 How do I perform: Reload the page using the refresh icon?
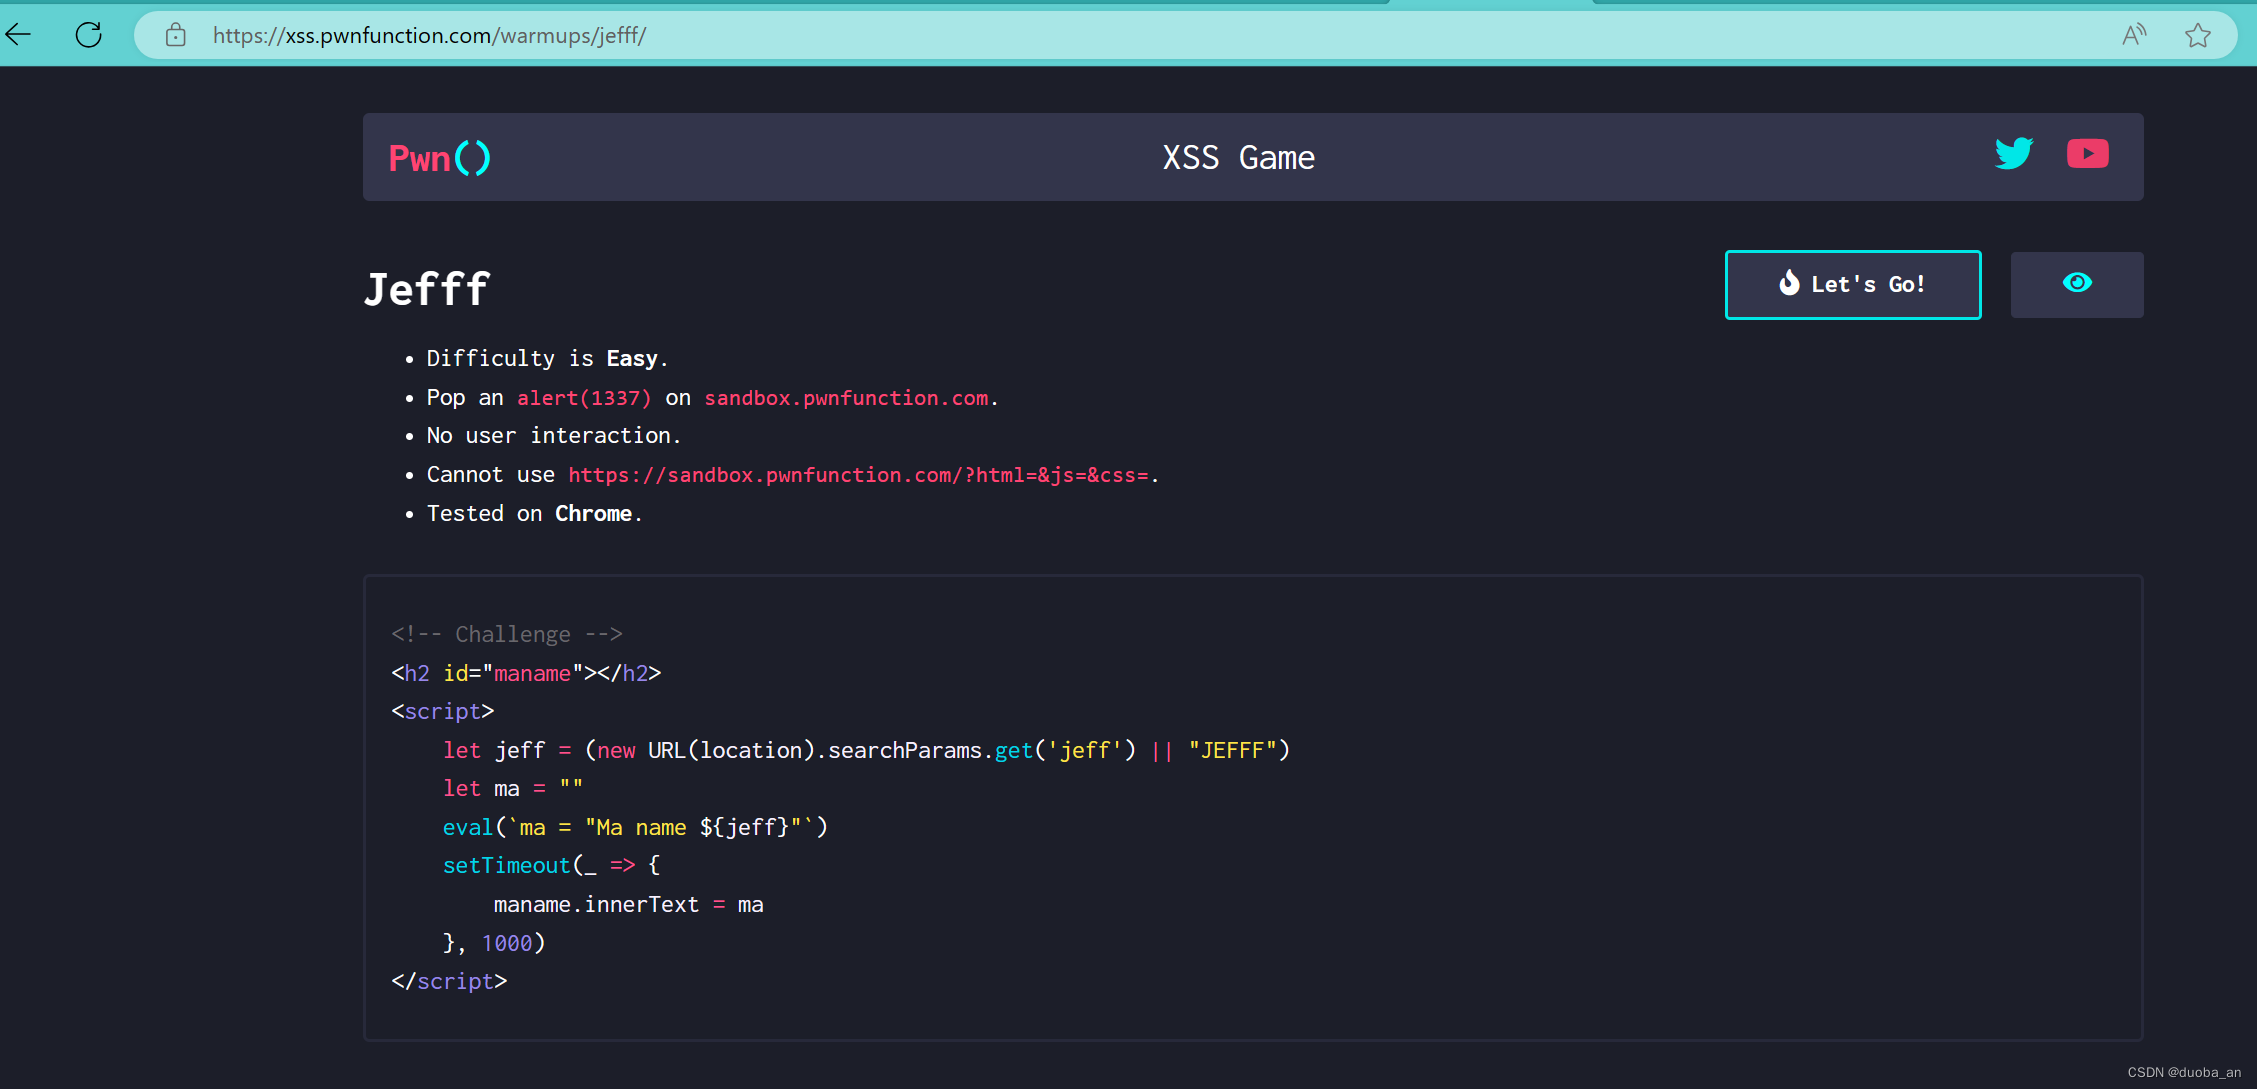[88, 34]
